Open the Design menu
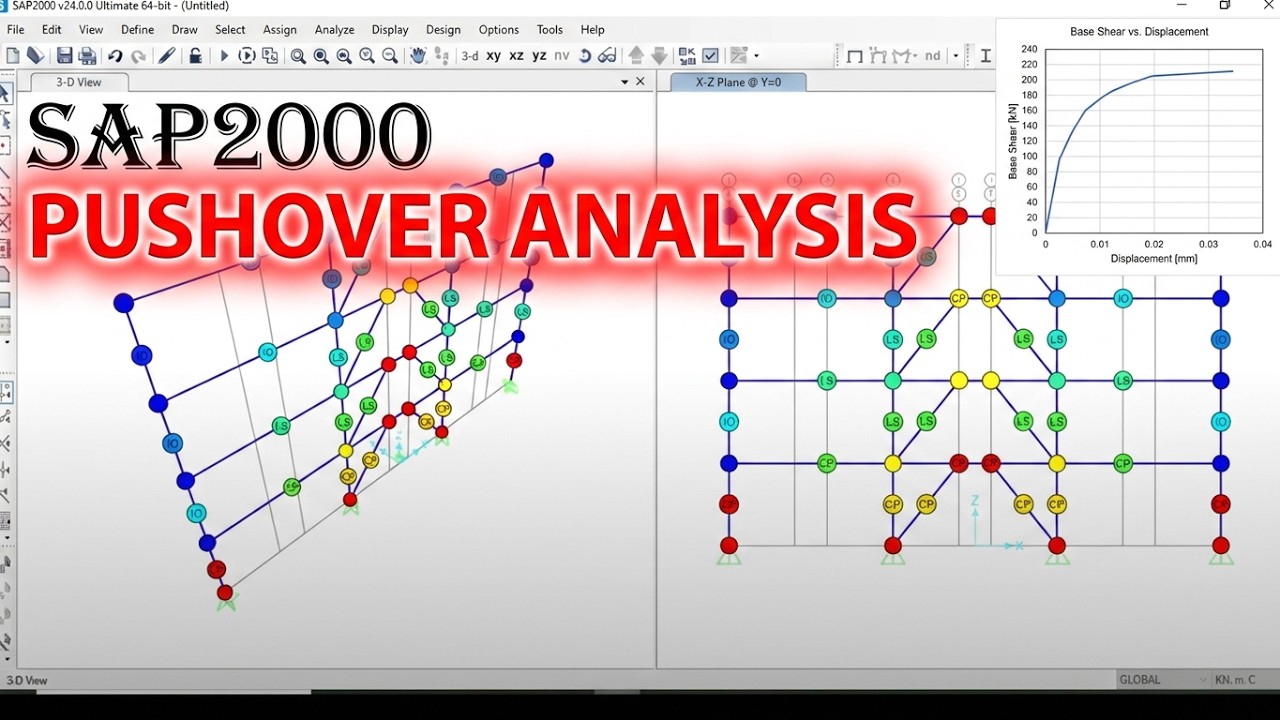This screenshot has width=1280, height=720. 443,30
